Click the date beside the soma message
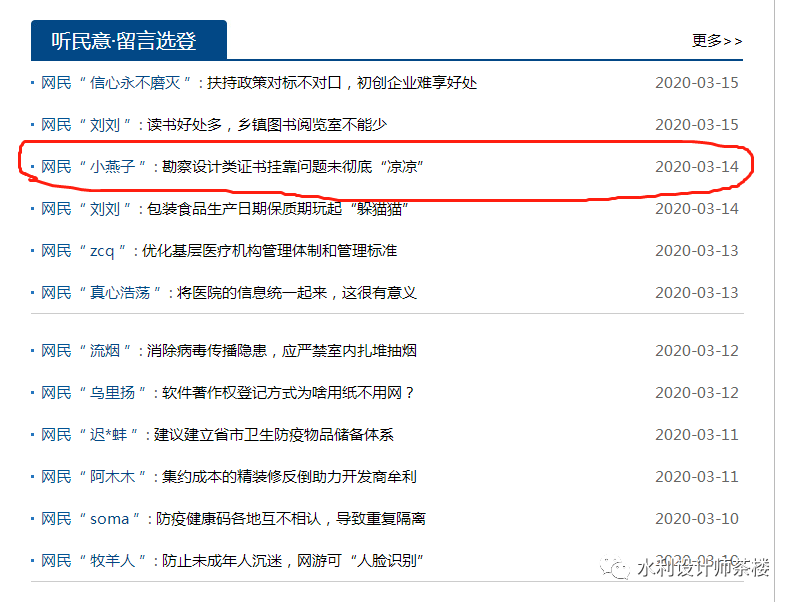This screenshot has height=602, width=795. point(696,519)
